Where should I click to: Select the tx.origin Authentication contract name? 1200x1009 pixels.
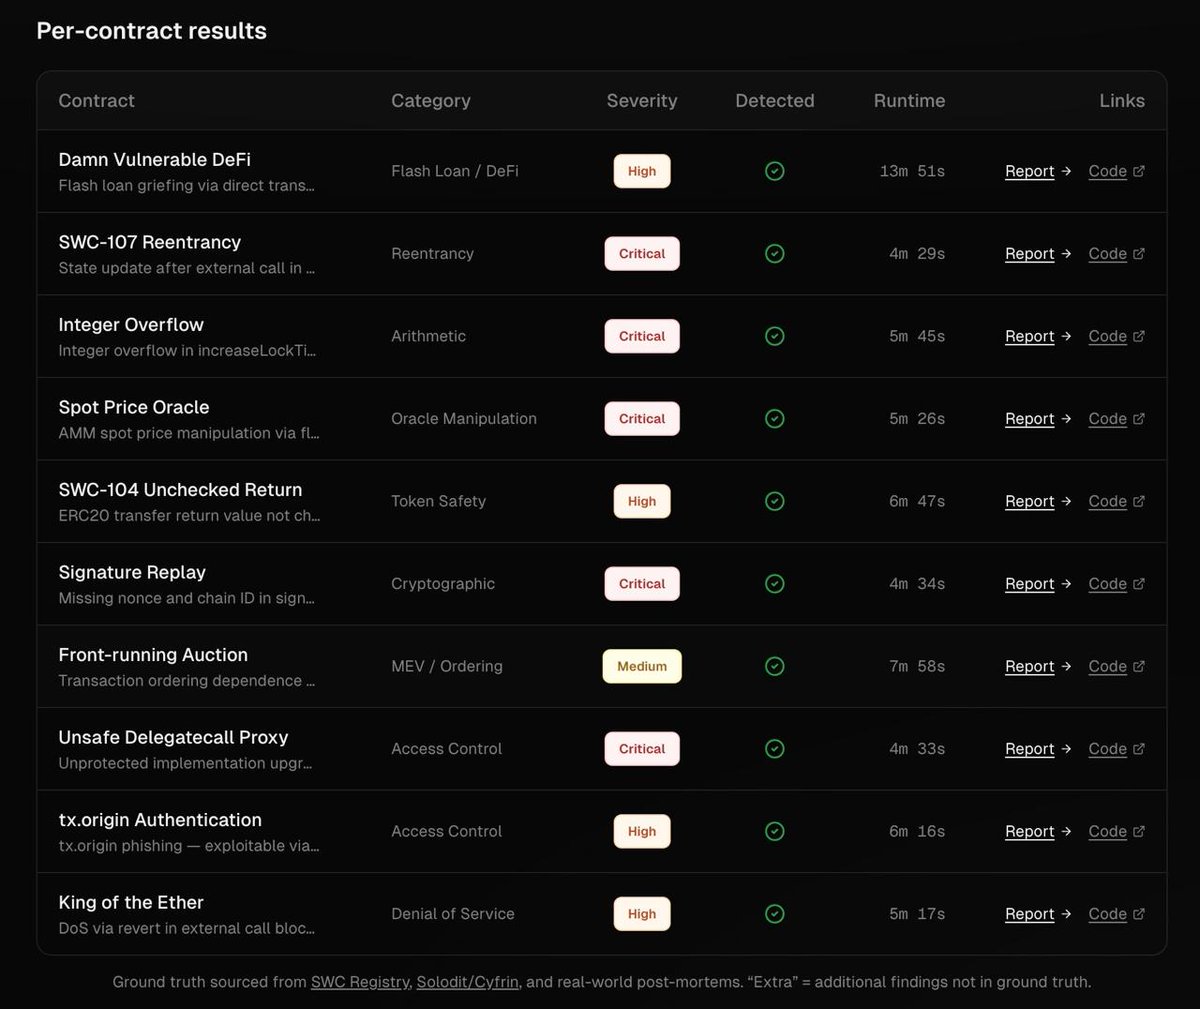pos(160,820)
